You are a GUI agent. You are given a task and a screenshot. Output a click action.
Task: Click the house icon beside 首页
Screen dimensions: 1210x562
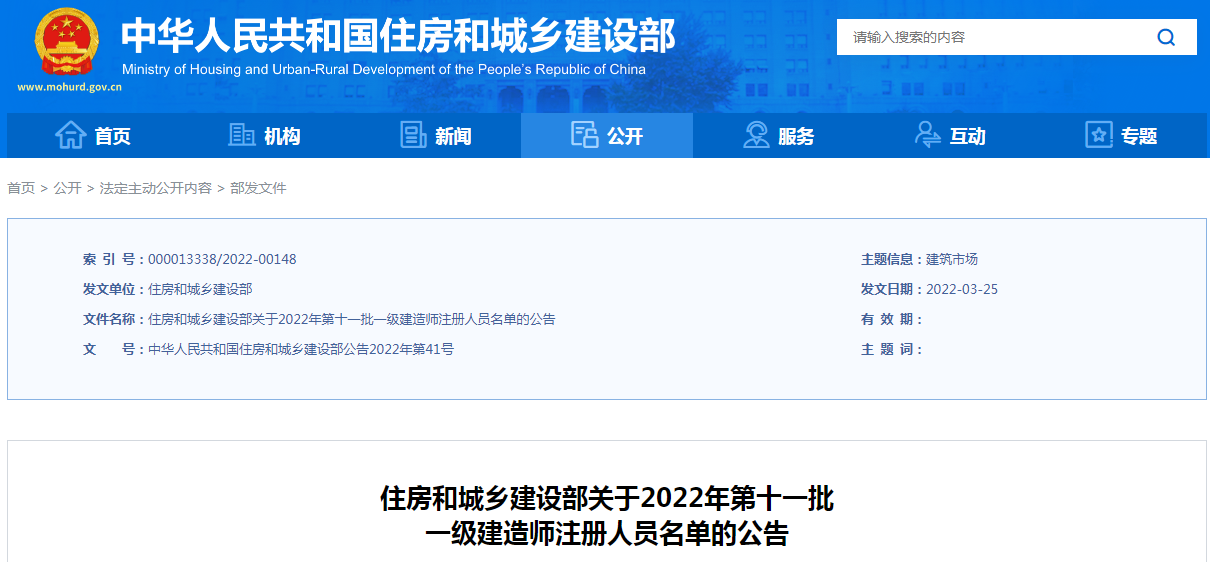point(70,135)
